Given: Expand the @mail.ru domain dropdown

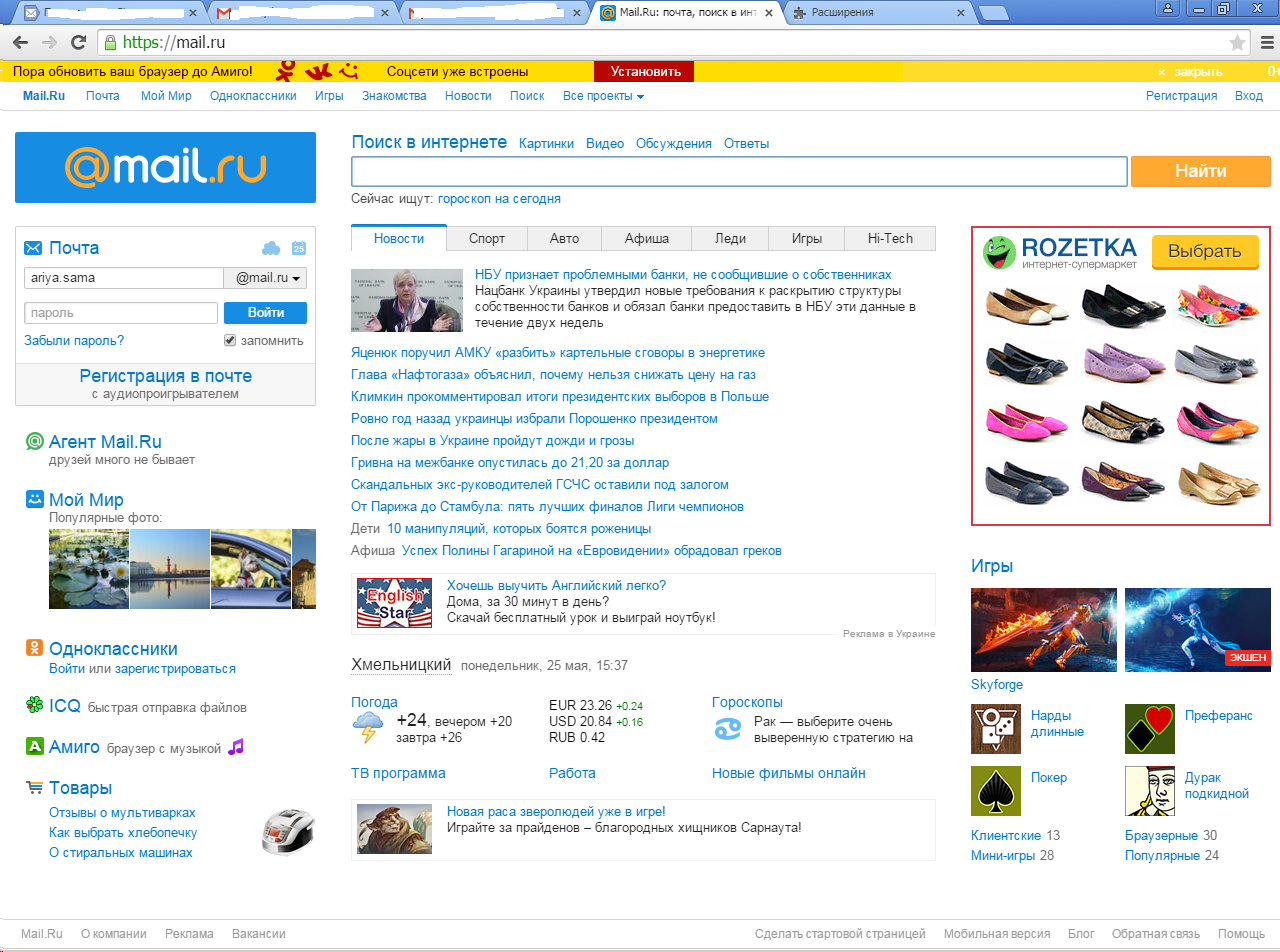Looking at the screenshot, I should [265, 279].
